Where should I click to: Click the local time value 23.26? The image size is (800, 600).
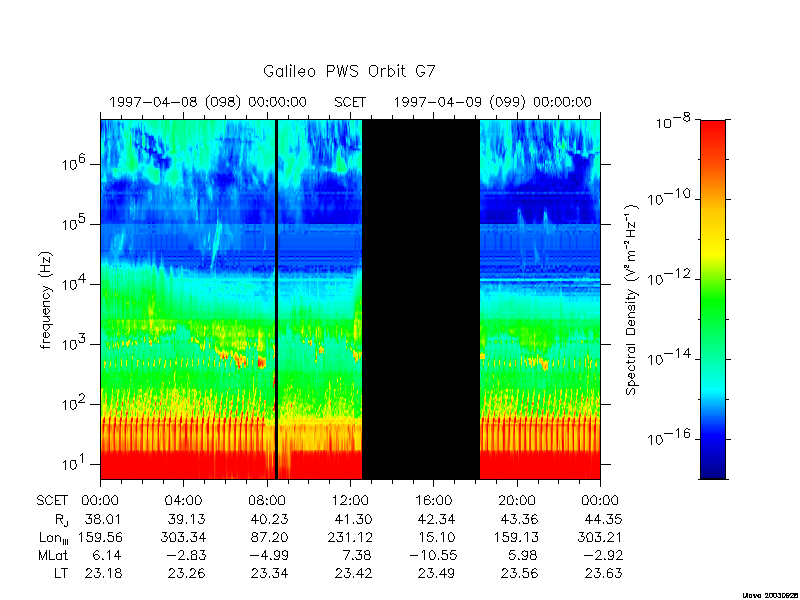(187, 573)
